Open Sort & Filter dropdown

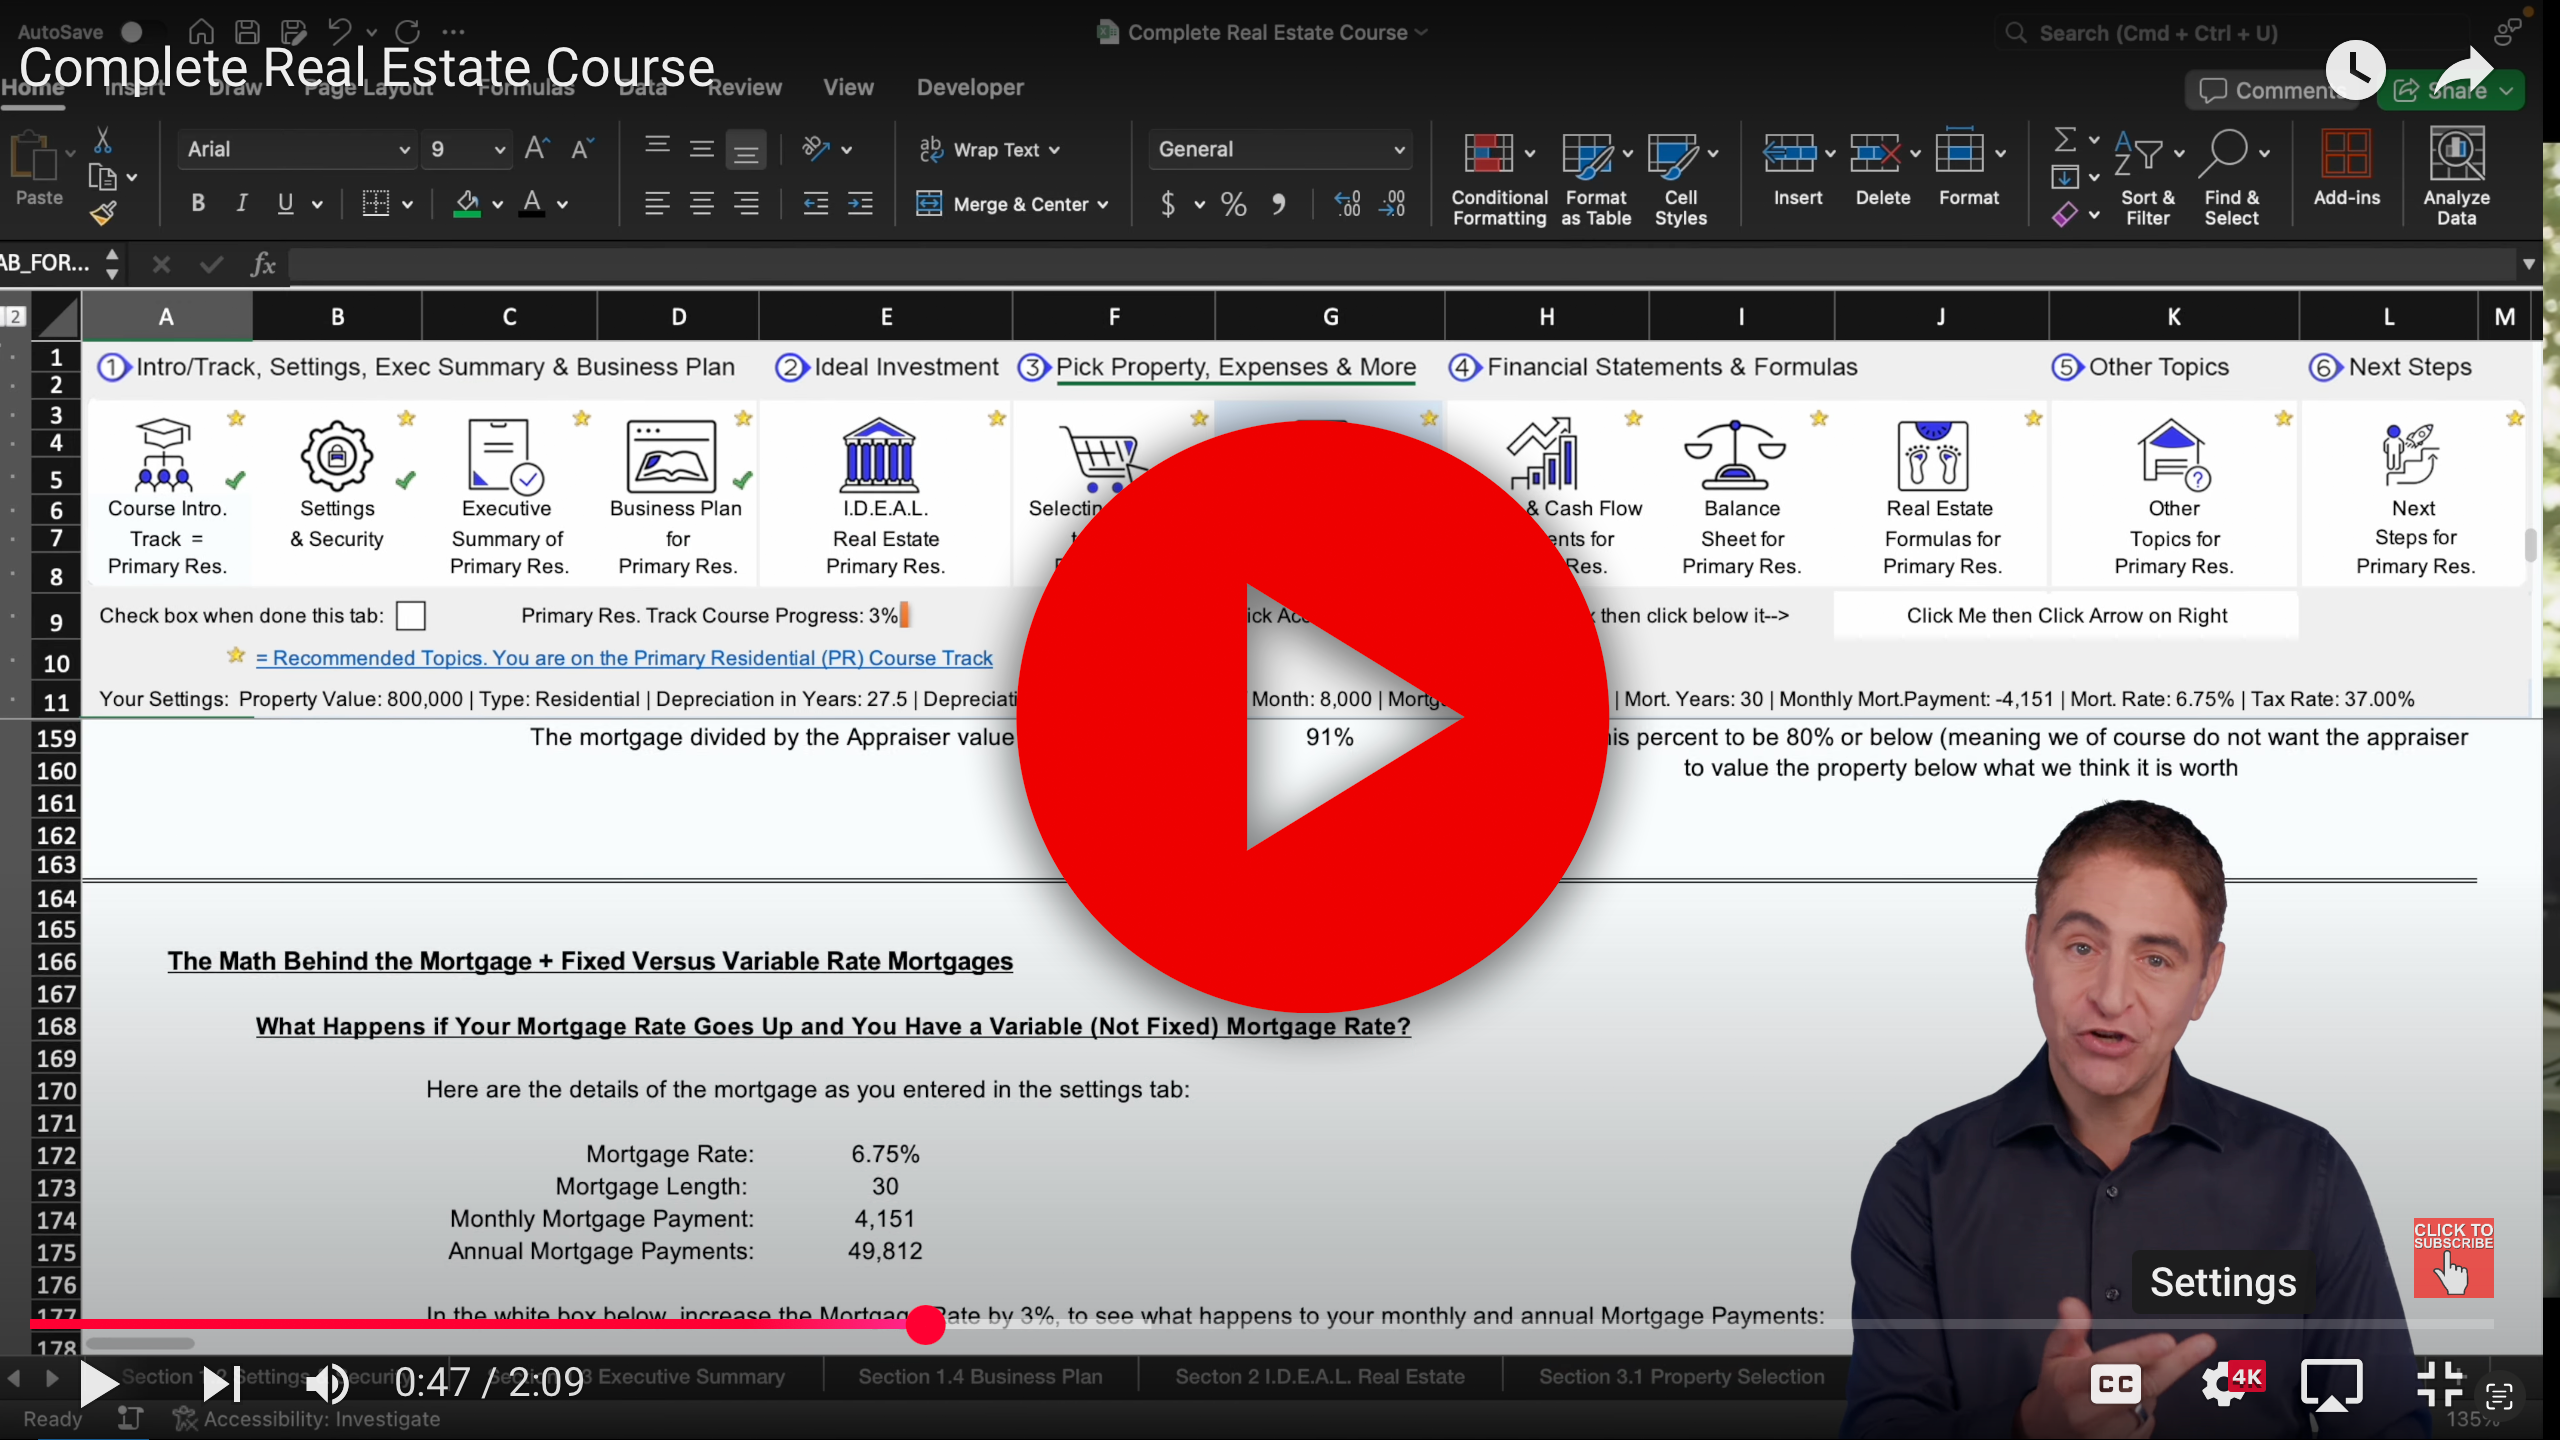point(2148,178)
